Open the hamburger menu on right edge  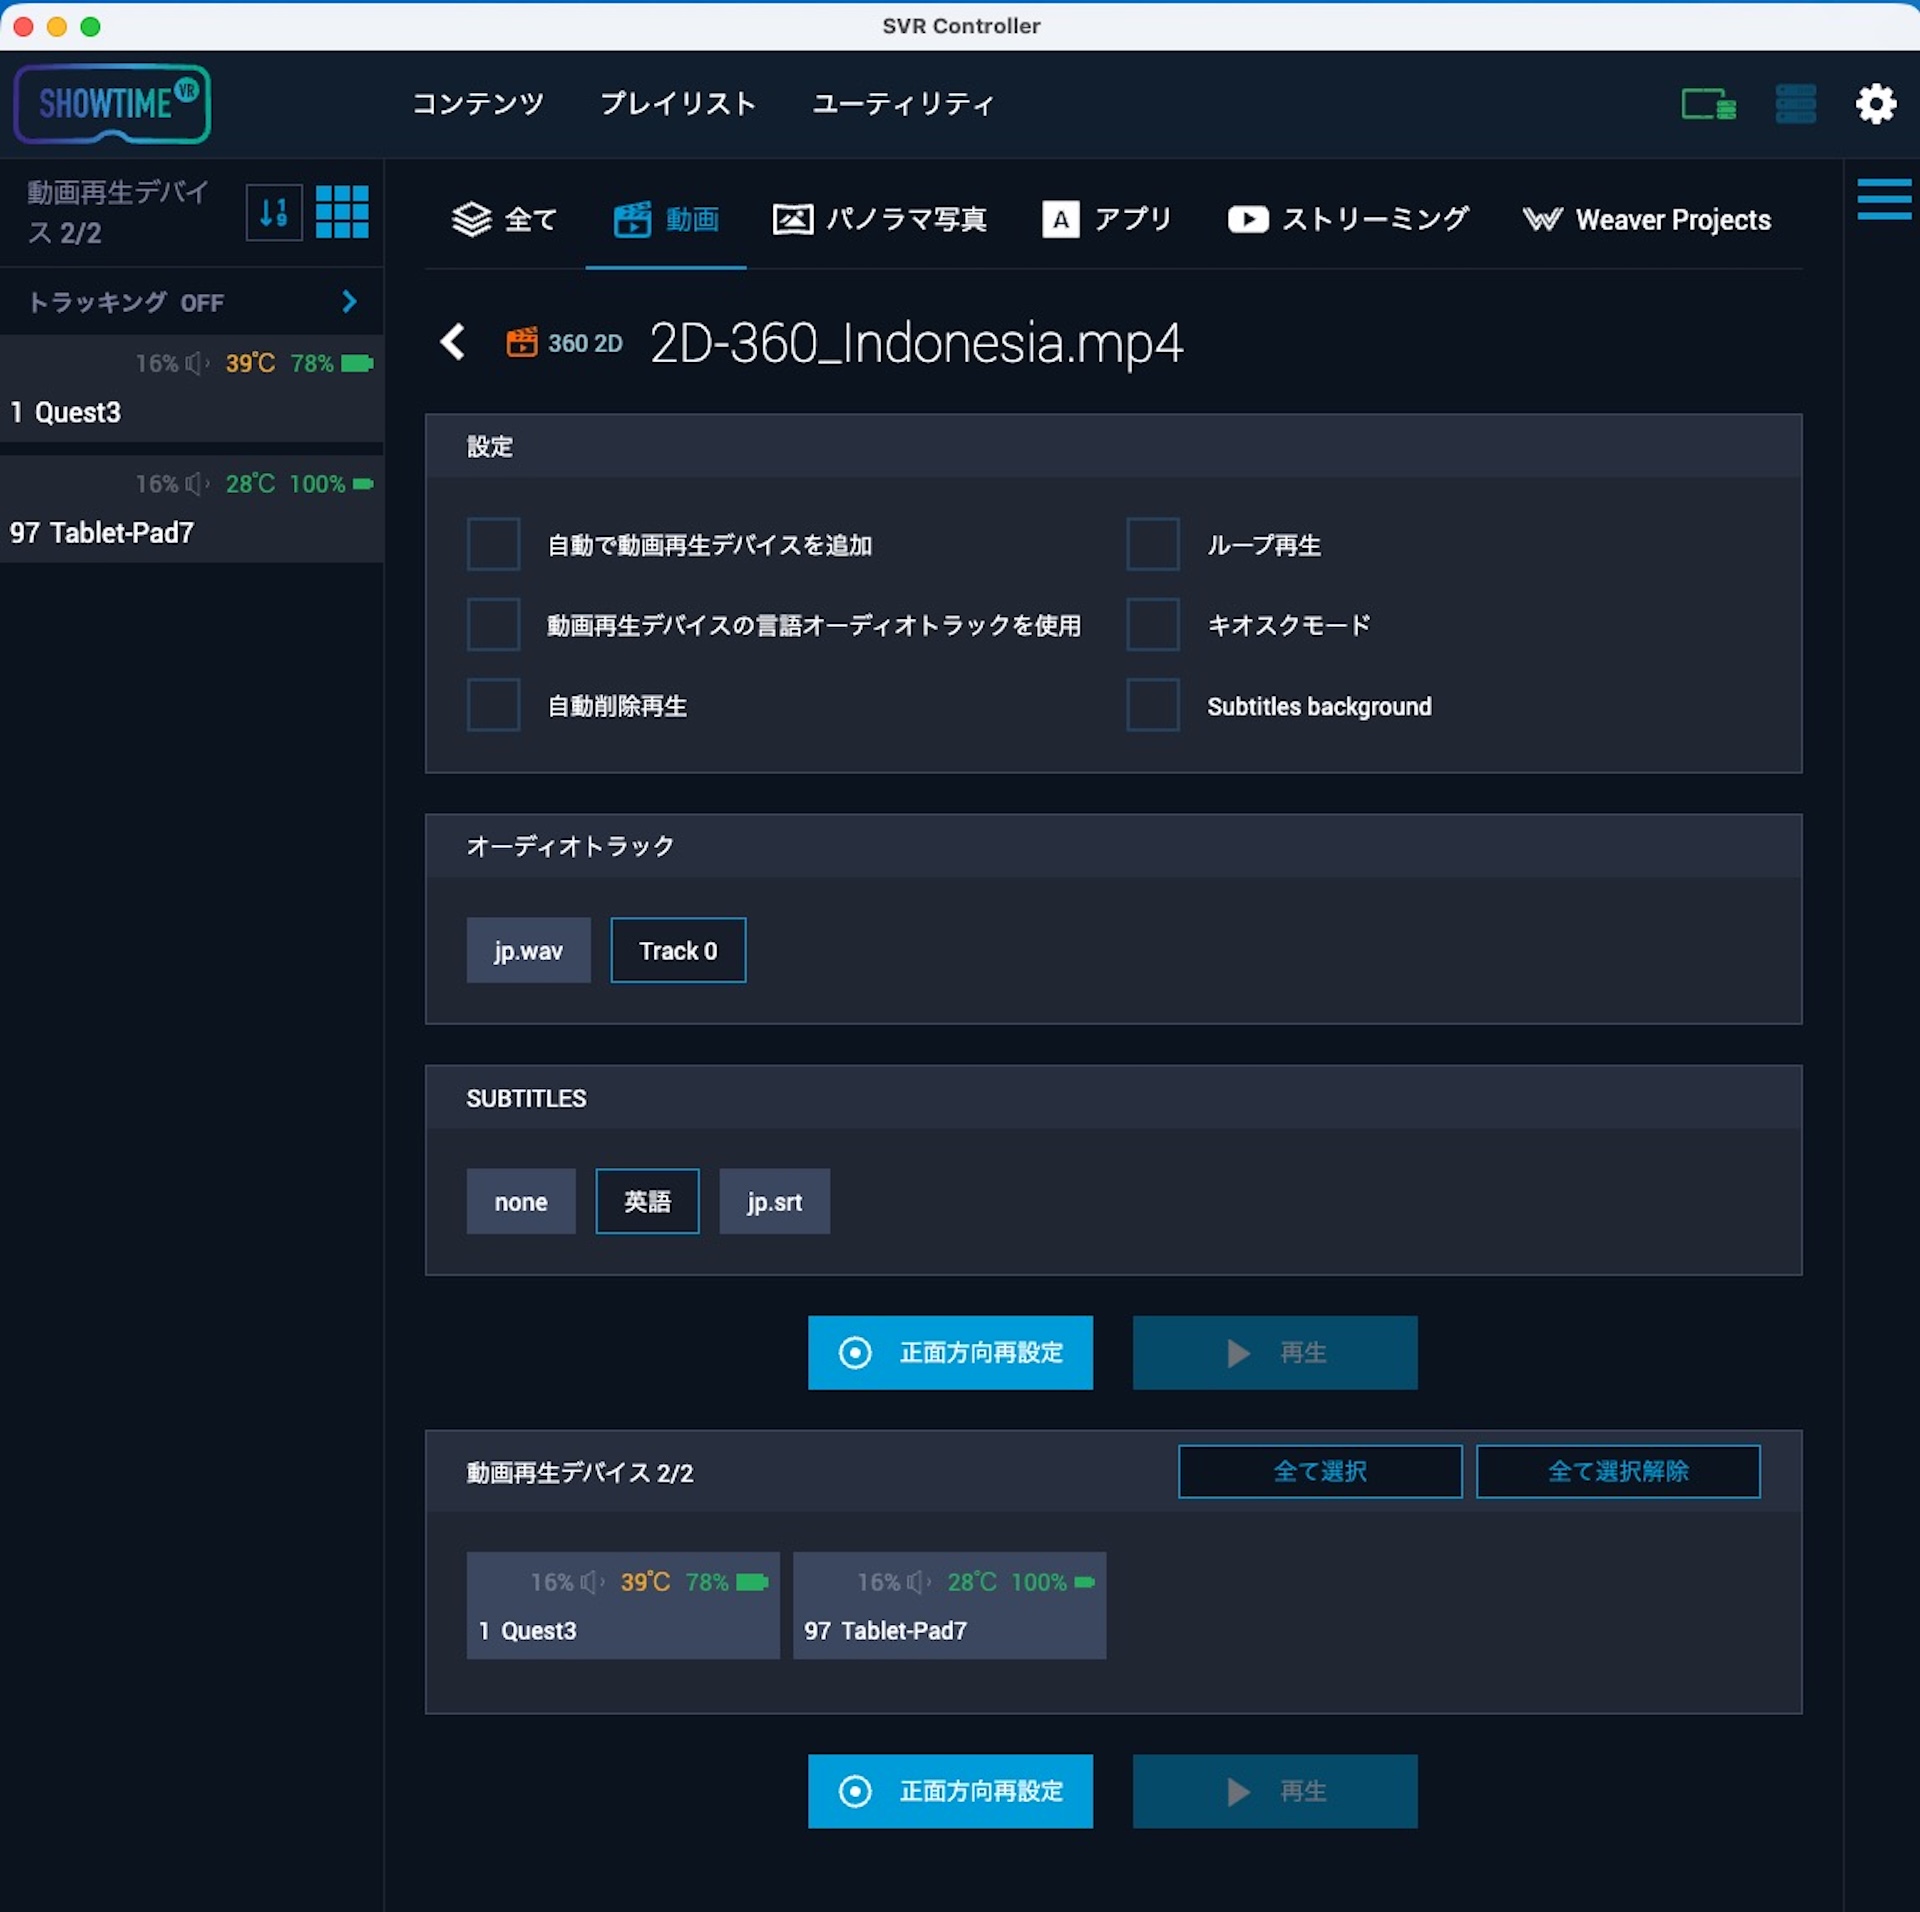point(1884,198)
